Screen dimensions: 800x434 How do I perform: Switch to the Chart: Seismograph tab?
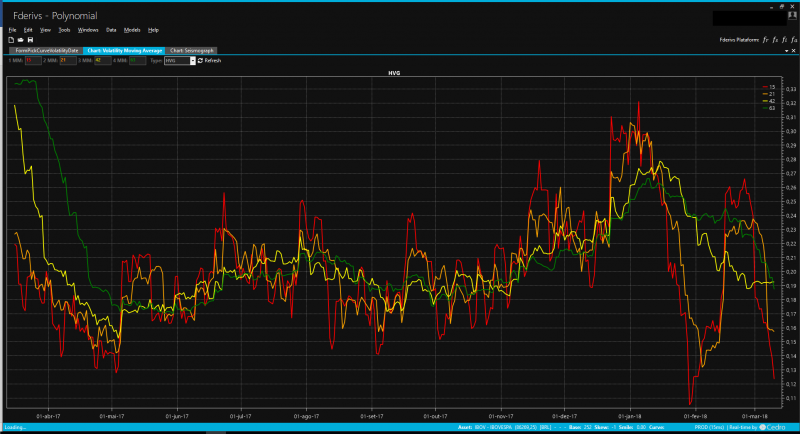(x=192, y=50)
